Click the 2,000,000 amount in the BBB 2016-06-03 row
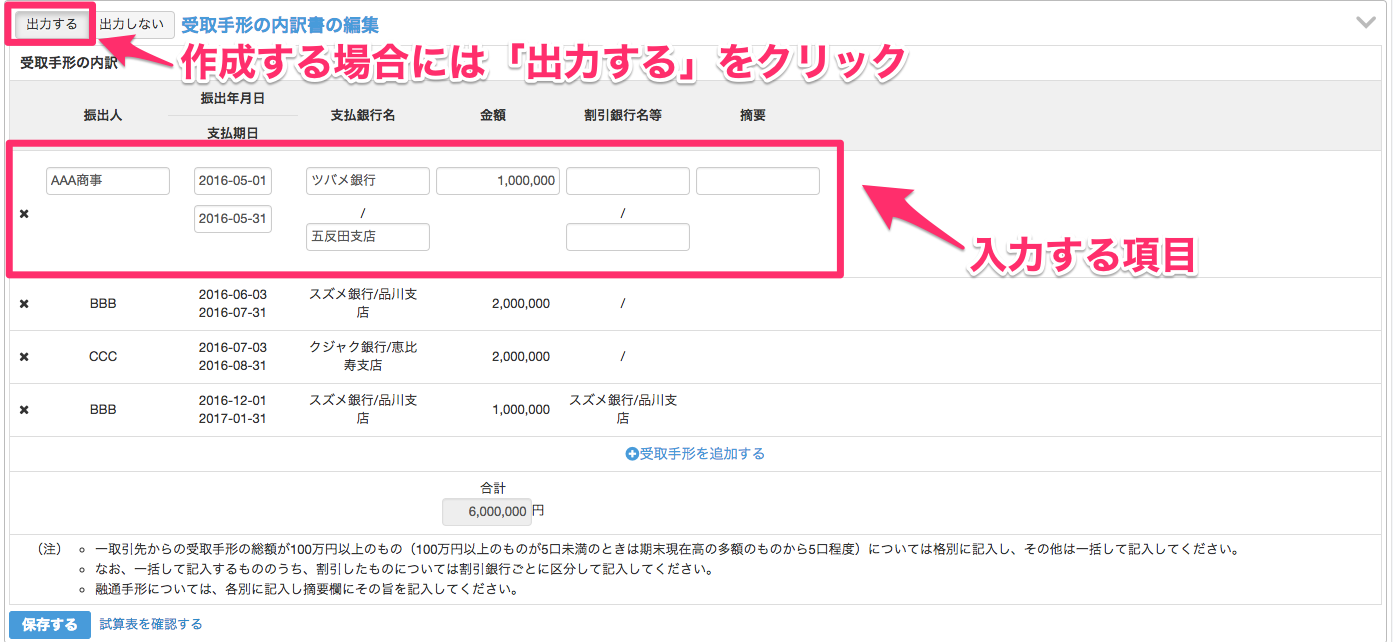The image size is (1393, 642). [521, 304]
